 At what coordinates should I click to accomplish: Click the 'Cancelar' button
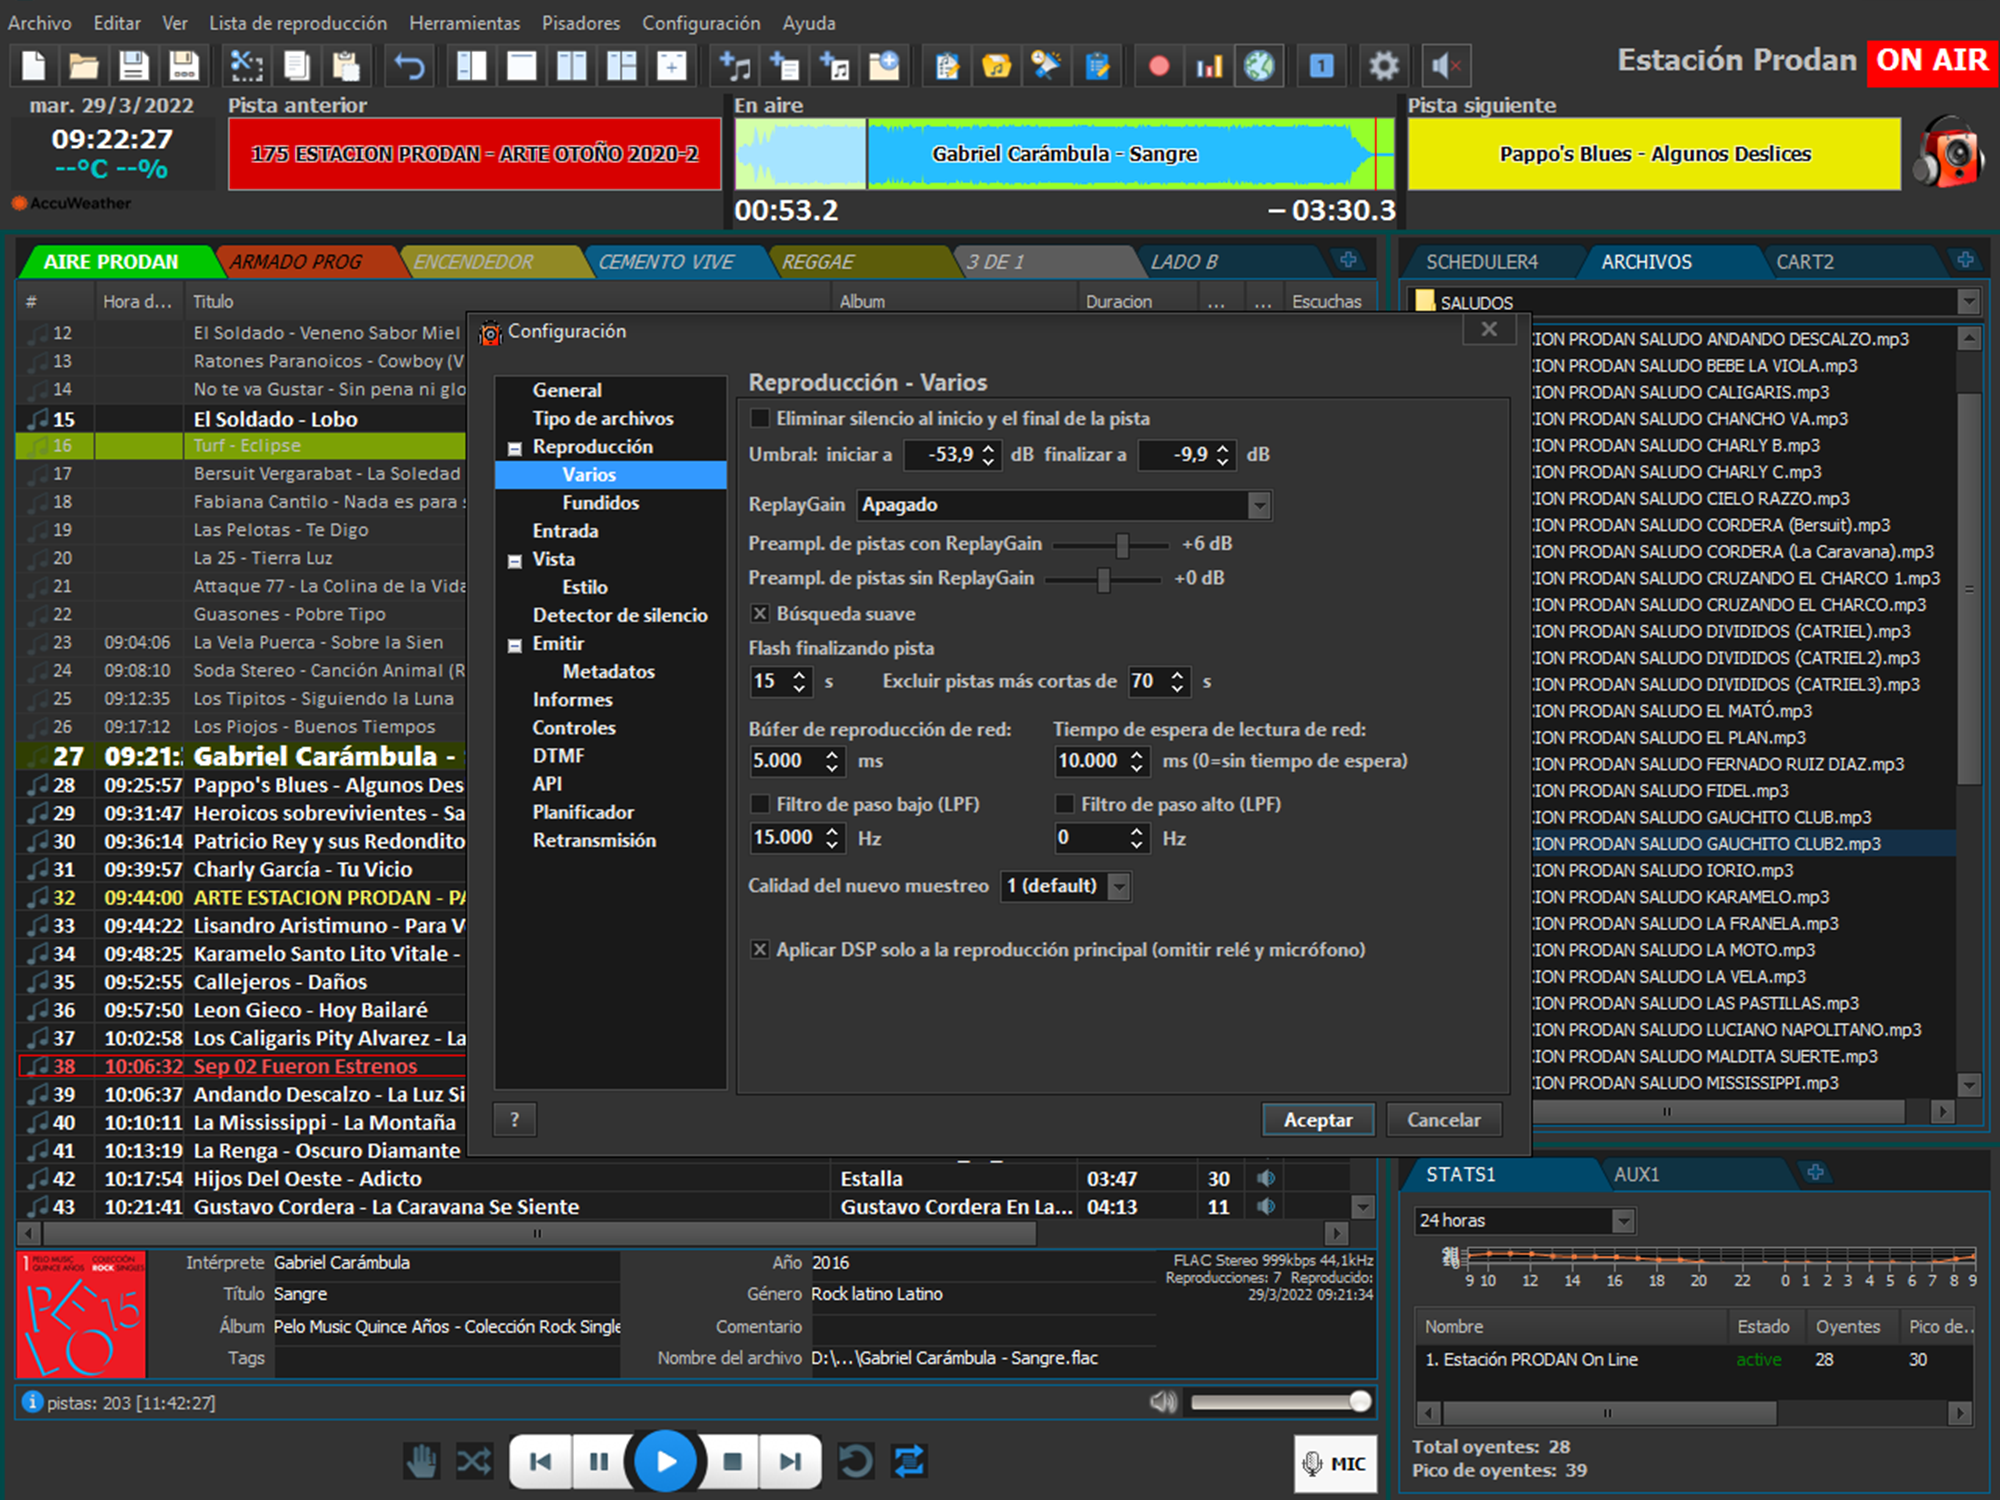point(1443,1120)
